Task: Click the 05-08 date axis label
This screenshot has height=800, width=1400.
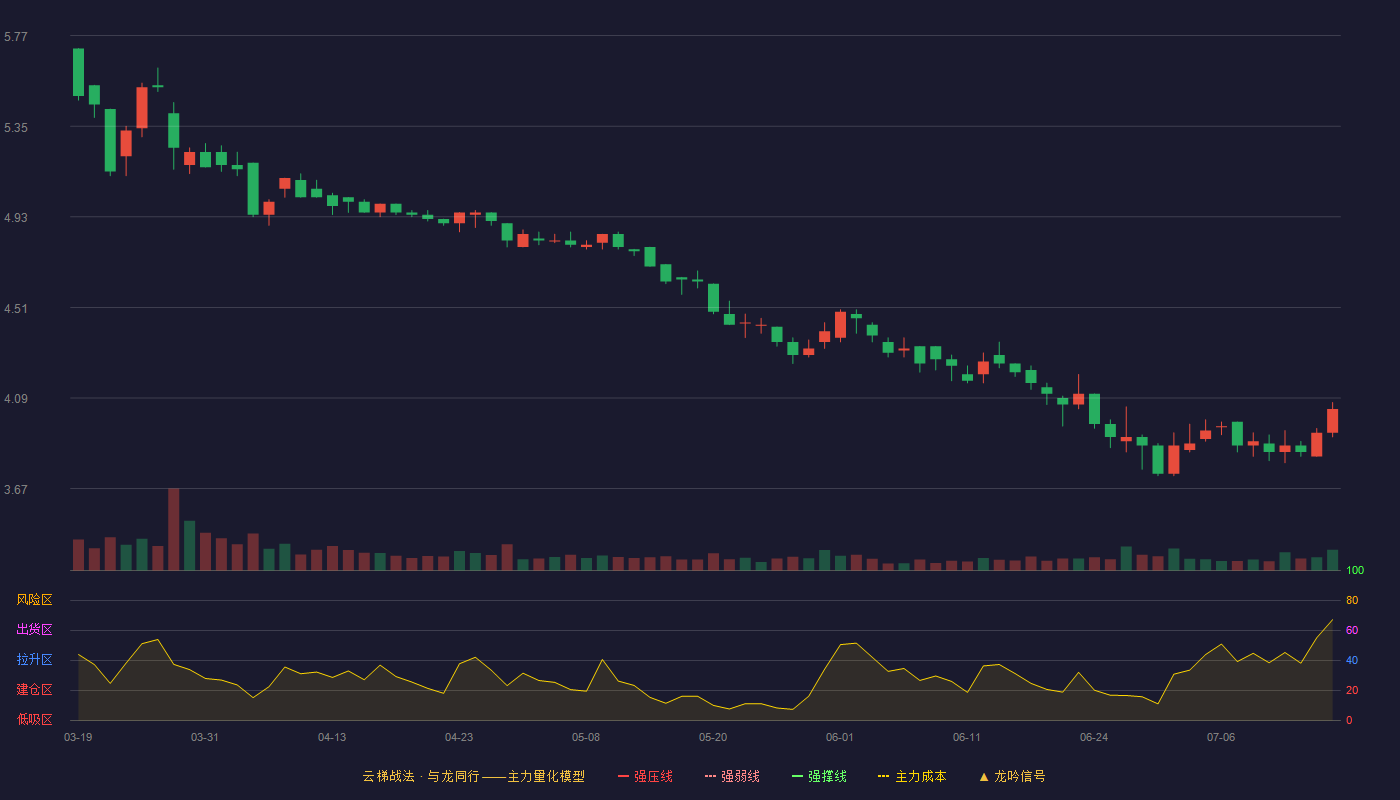Action: 586,737
